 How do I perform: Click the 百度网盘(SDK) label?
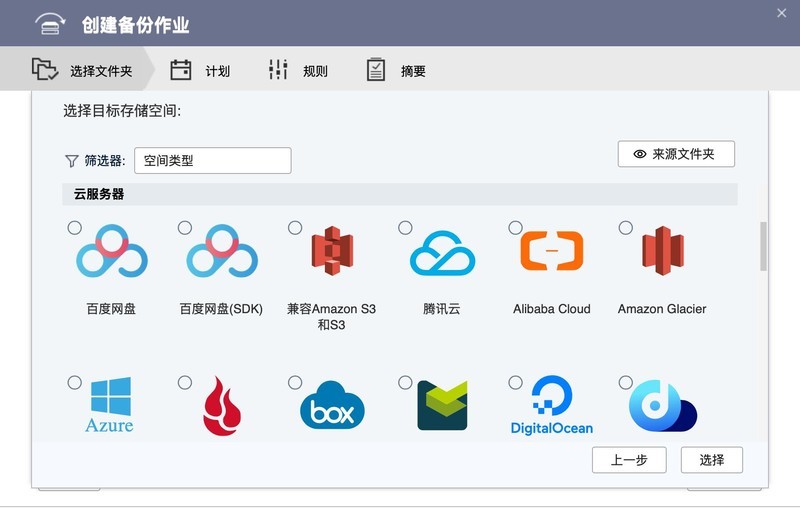221,309
